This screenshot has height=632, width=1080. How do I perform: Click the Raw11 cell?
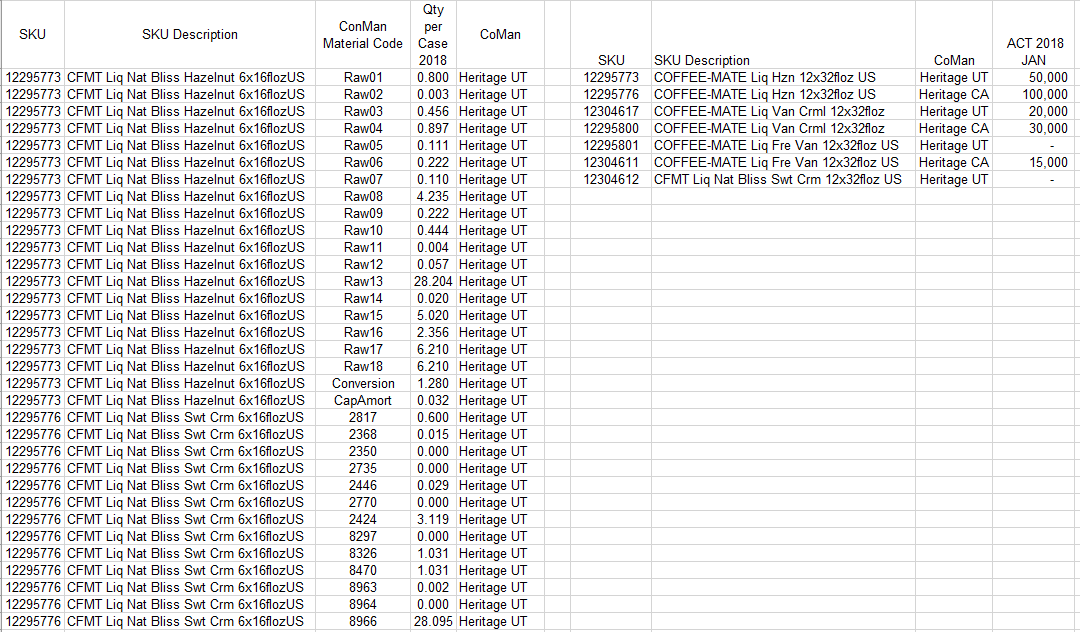(363, 247)
